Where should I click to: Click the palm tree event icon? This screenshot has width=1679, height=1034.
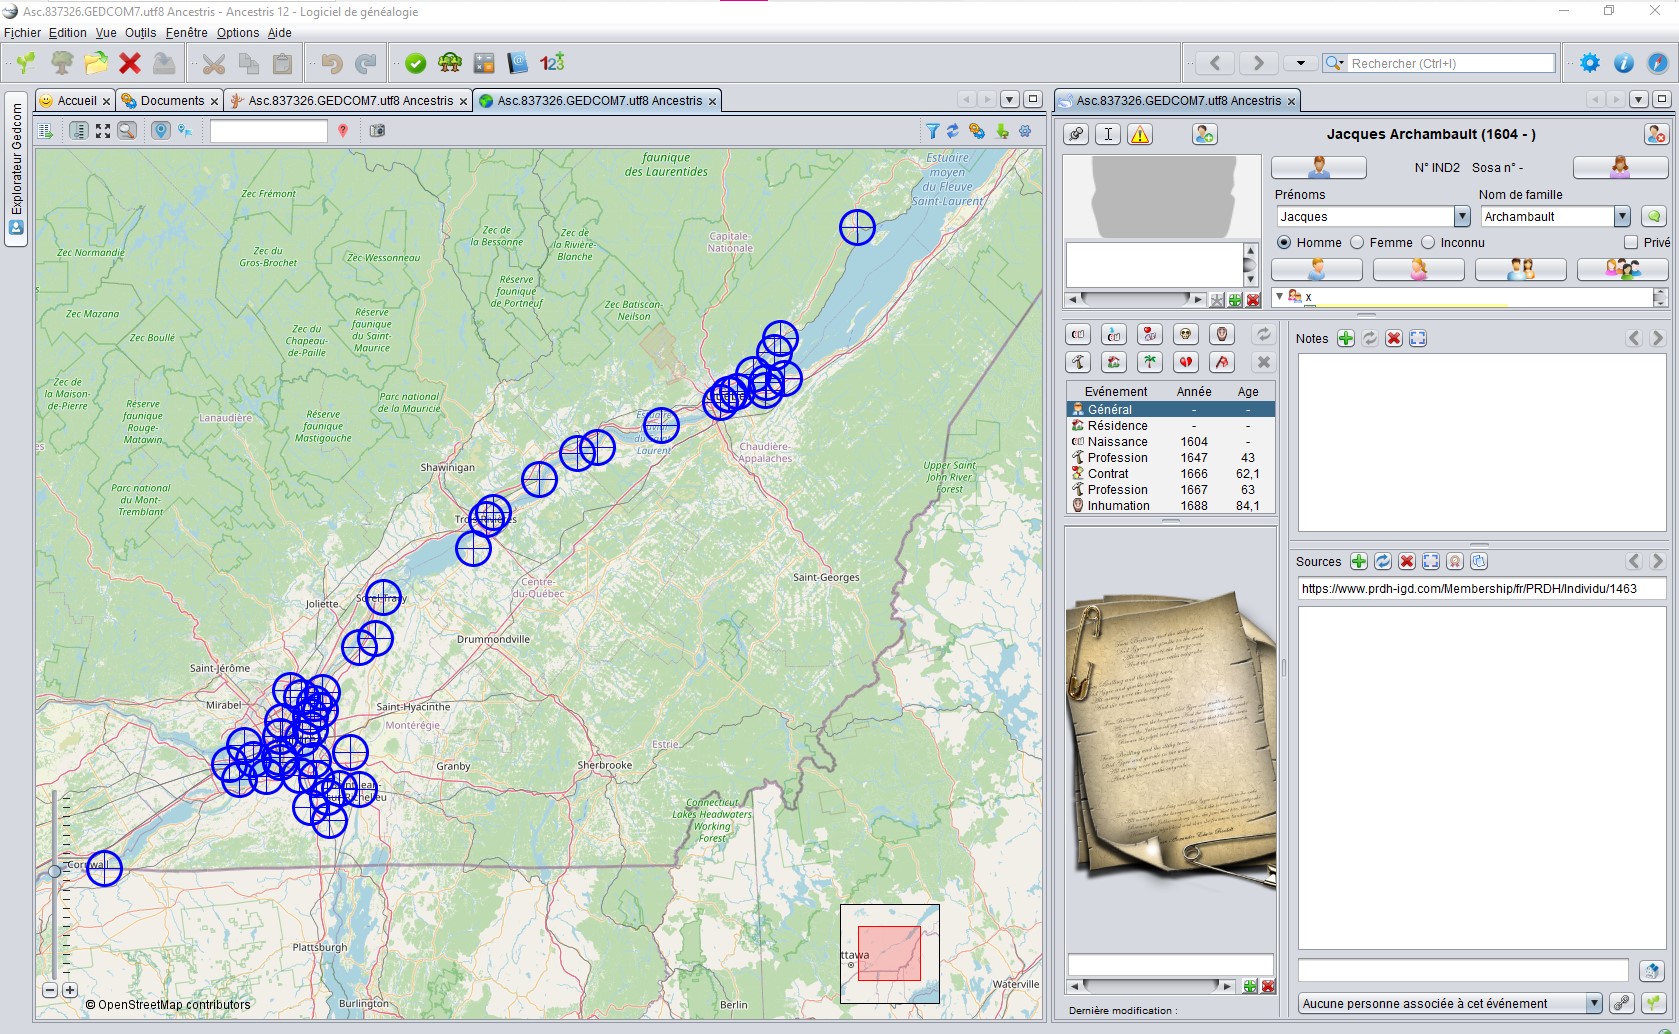click(x=1150, y=362)
